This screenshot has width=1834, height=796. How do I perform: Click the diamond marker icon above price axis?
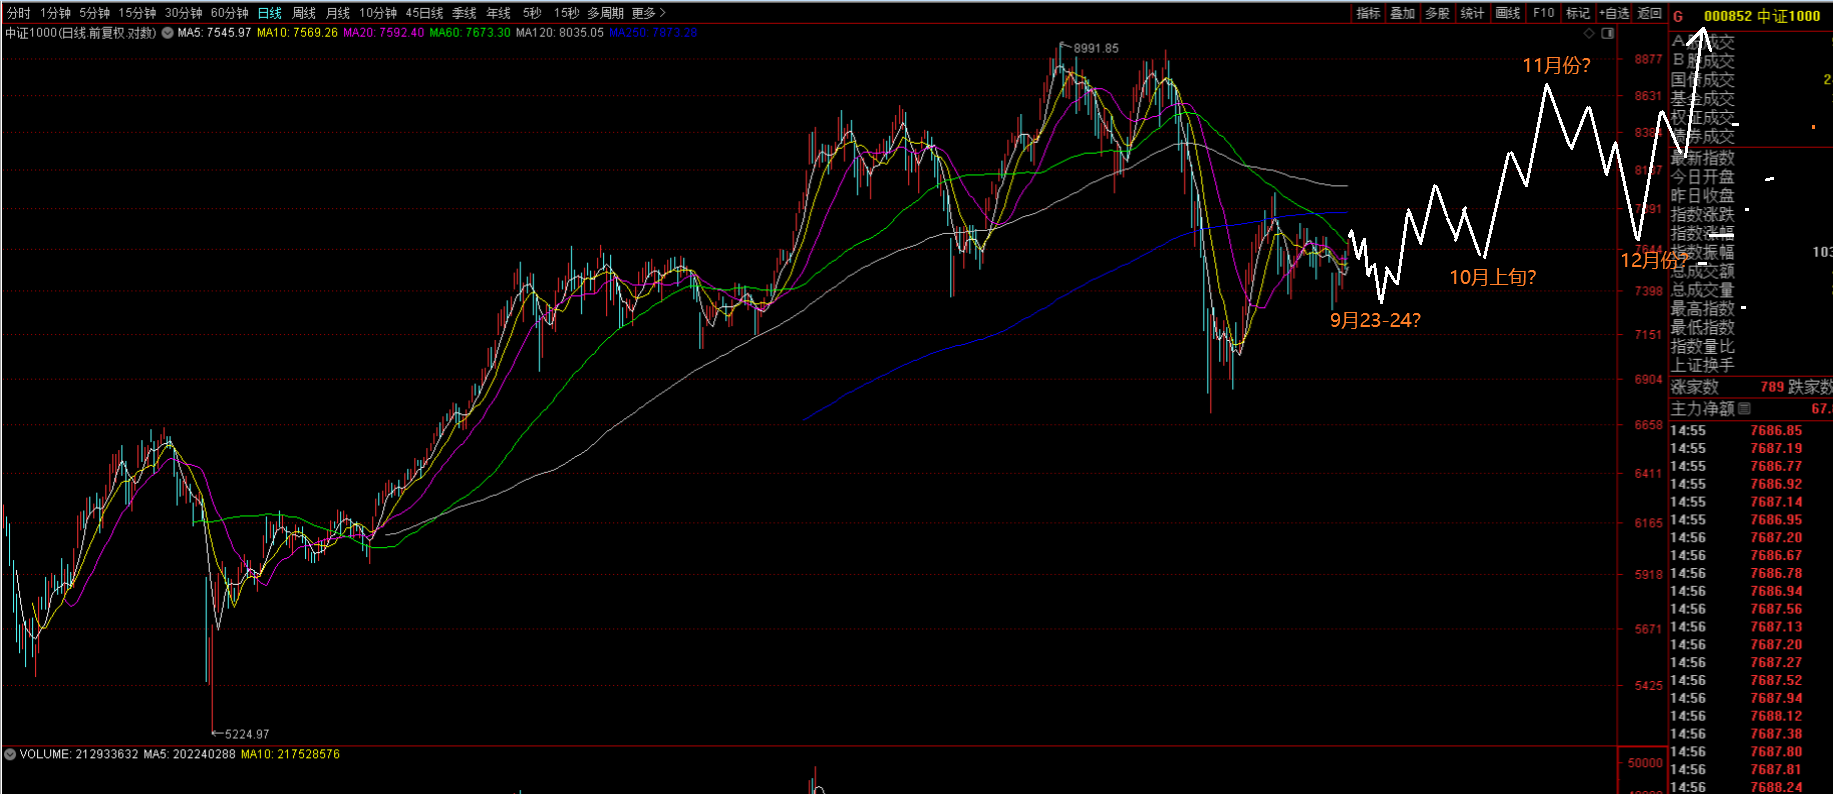[1590, 33]
